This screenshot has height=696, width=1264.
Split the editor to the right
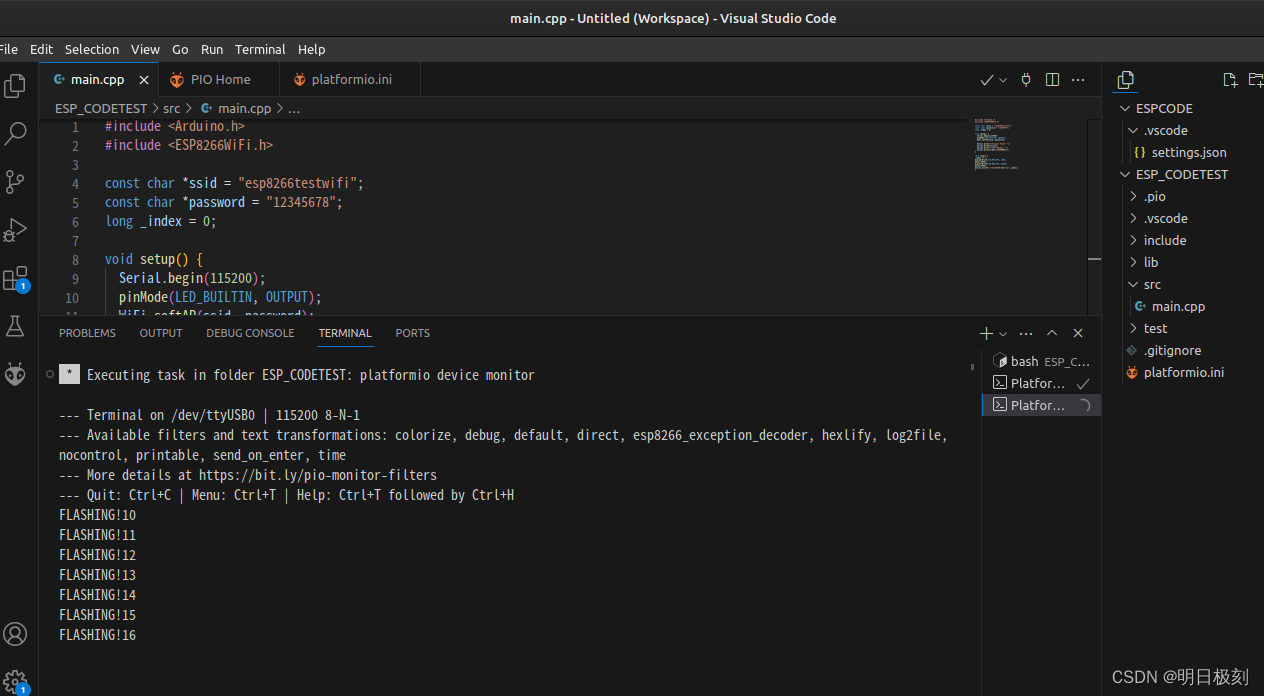(1052, 80)
